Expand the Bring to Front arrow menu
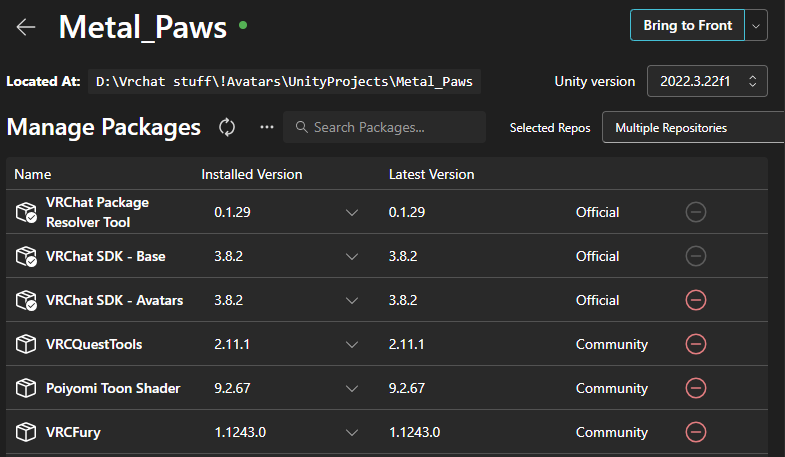This screenshot has width=785, height=457. click(757, 25)
